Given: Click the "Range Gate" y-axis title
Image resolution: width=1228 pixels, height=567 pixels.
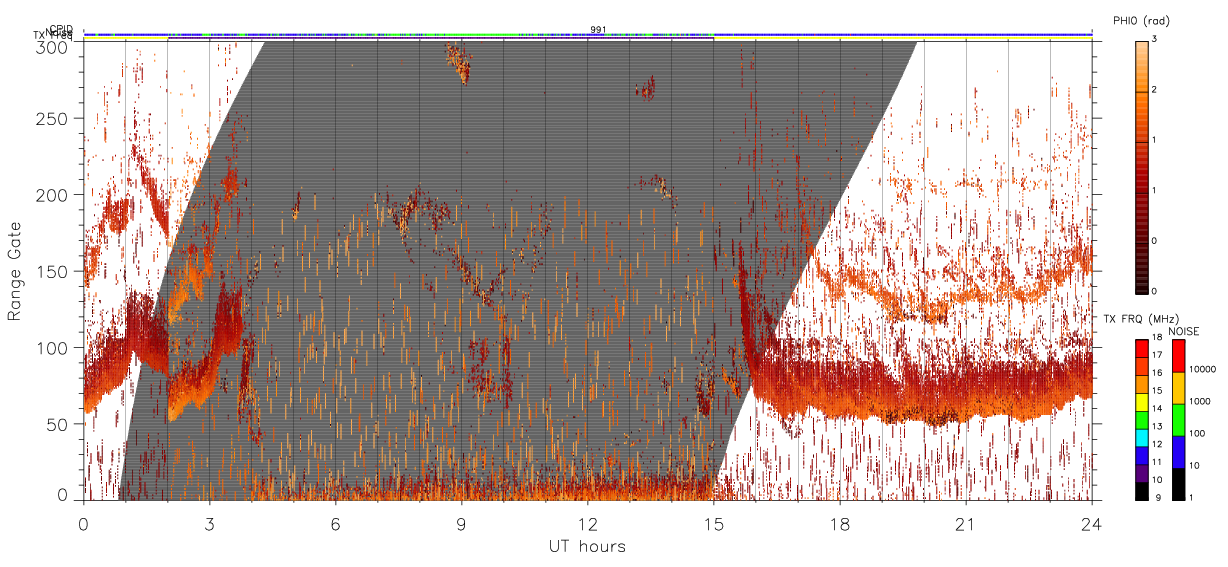Looking at the screenshot, I should tap(15, 272).
